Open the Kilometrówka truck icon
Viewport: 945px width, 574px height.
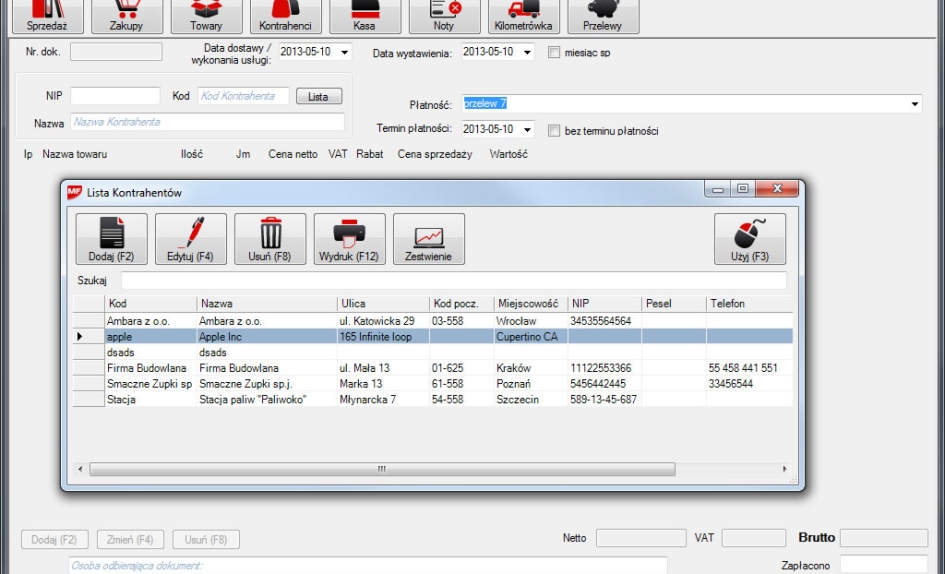pos(523,16)
